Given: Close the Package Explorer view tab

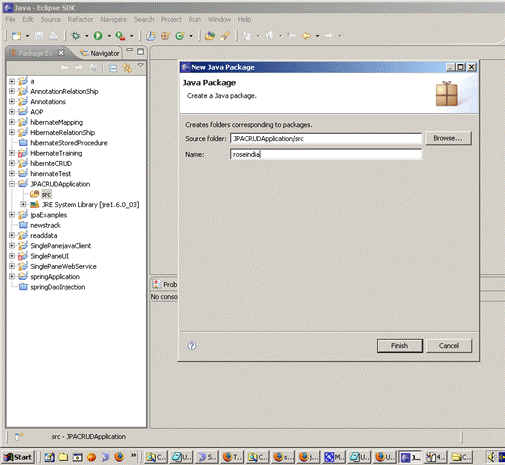Looking at the screenshot, I should point(61,53).
